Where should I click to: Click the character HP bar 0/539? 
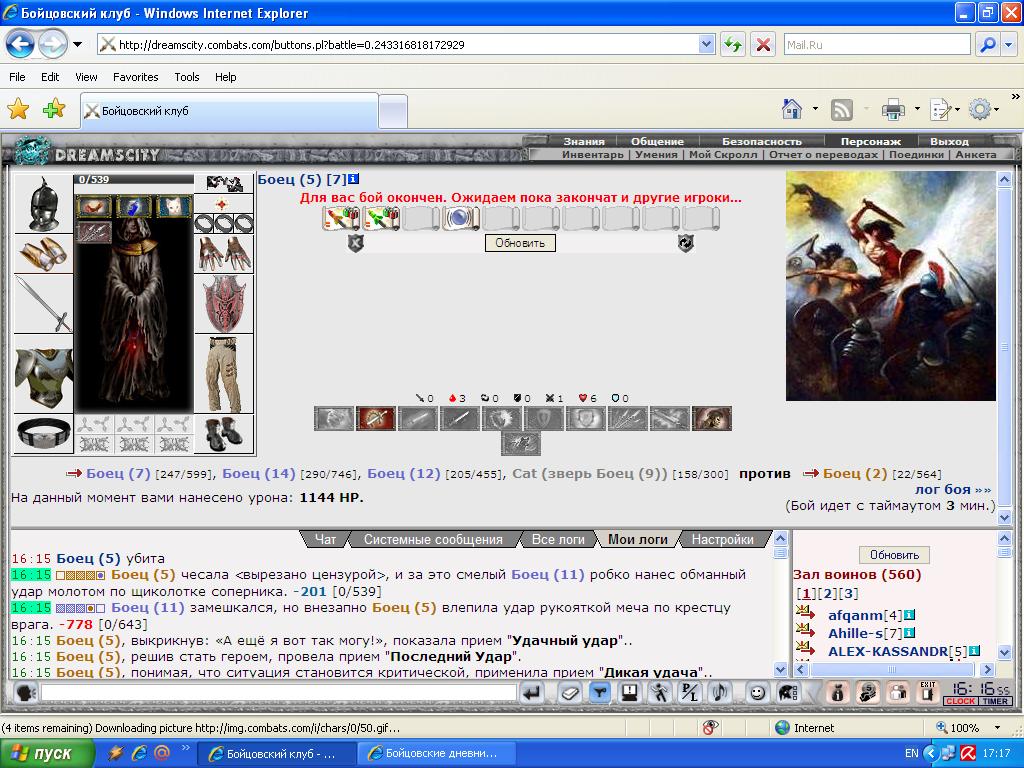pos(134,180)
